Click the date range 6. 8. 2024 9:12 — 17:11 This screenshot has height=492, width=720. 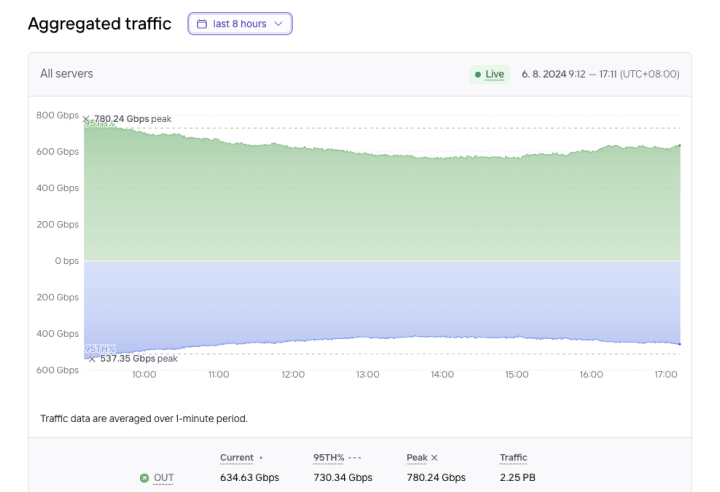600,75
